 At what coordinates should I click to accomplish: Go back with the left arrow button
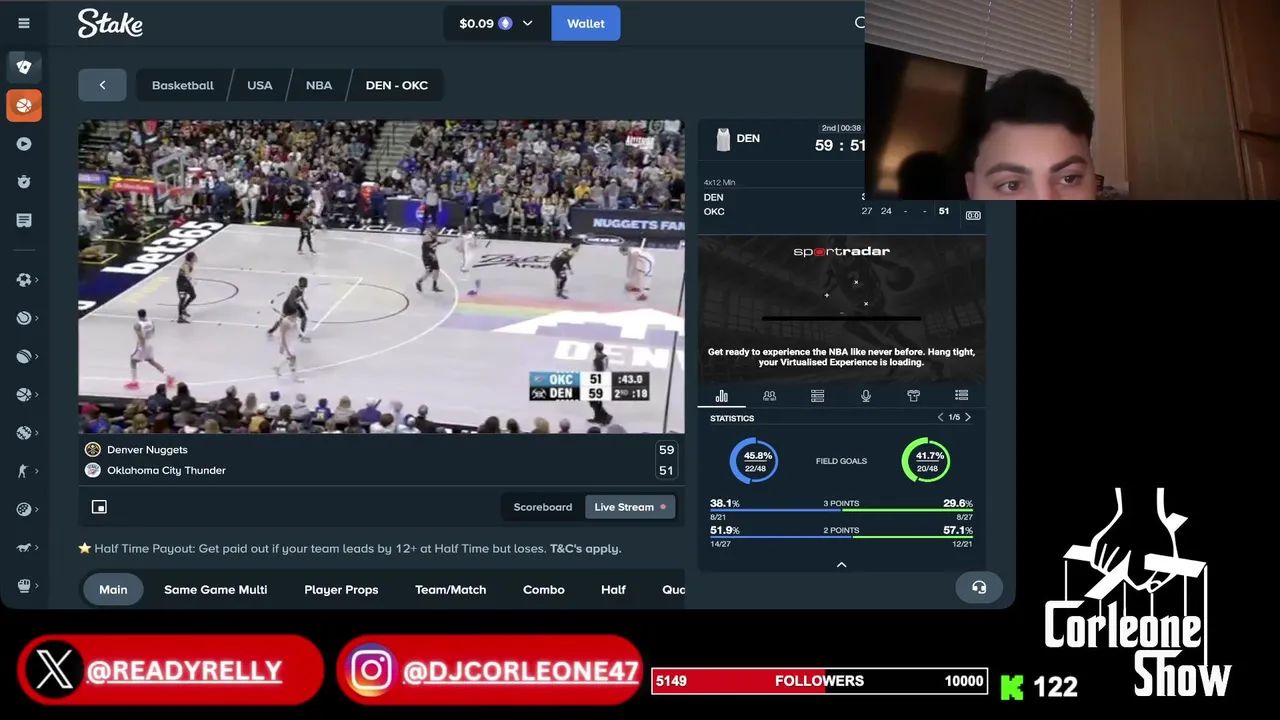click(x=102, y=85)
